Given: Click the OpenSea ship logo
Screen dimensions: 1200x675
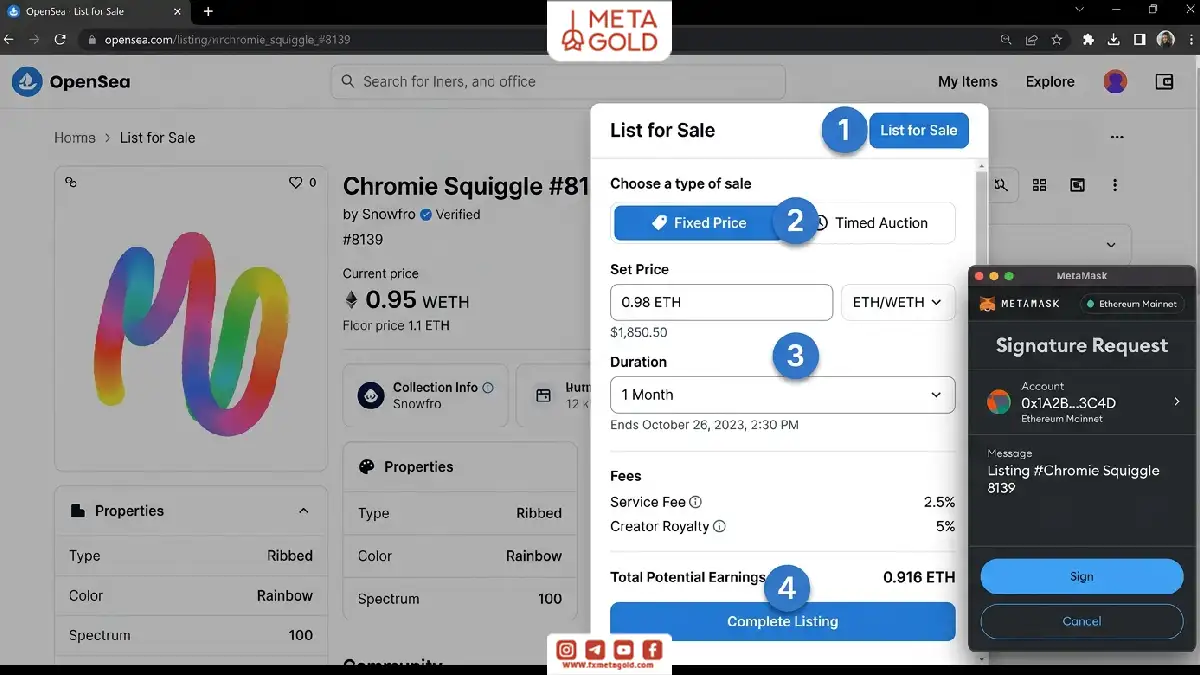Looking at the screenshot, I should pos(27,82).
